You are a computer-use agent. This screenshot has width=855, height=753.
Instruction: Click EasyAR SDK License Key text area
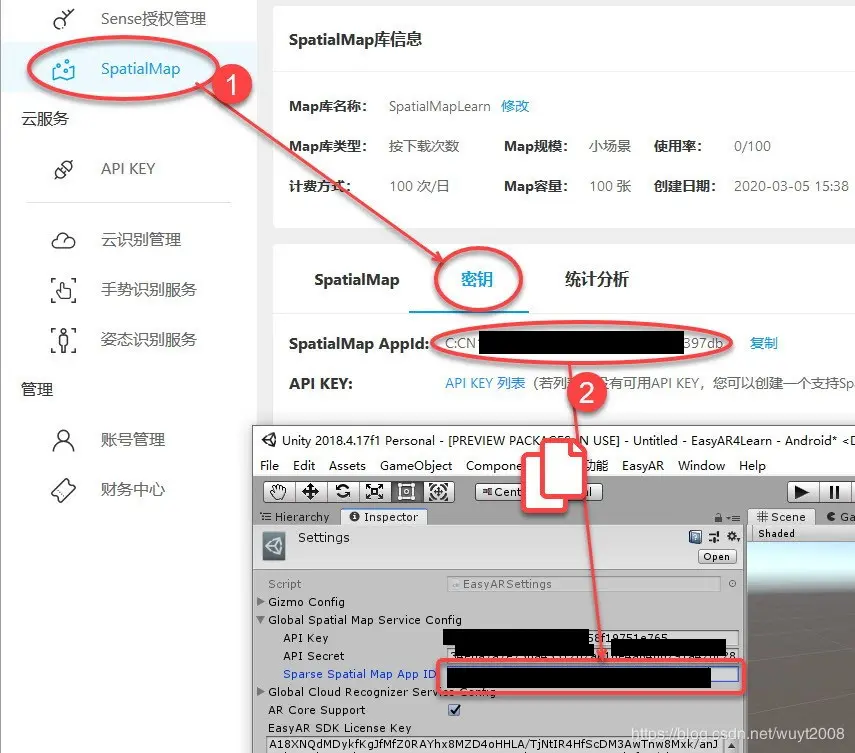[x=495, y=745]
